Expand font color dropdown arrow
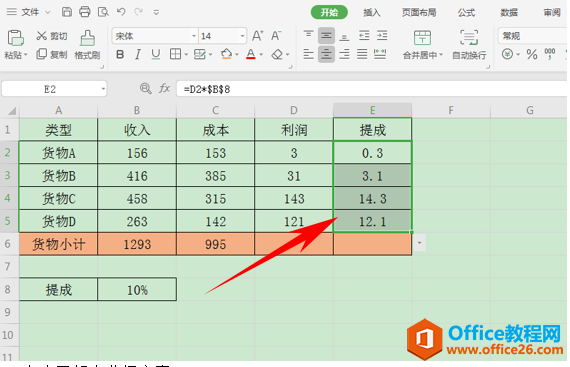This screenshot has height=367, width=570. (x=261, y=55)
